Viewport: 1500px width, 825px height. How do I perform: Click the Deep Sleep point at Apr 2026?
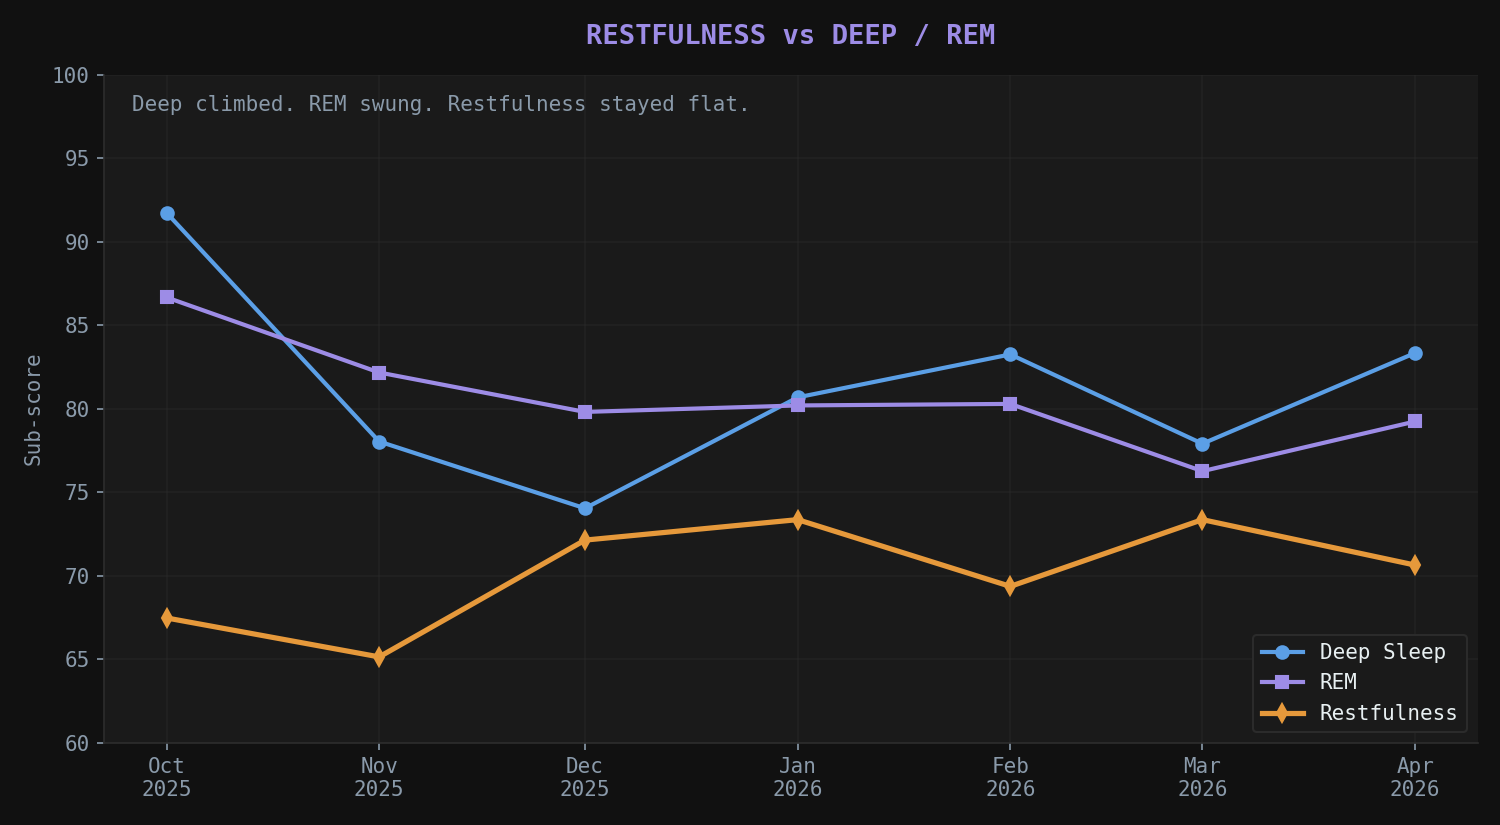[1415, 353]
